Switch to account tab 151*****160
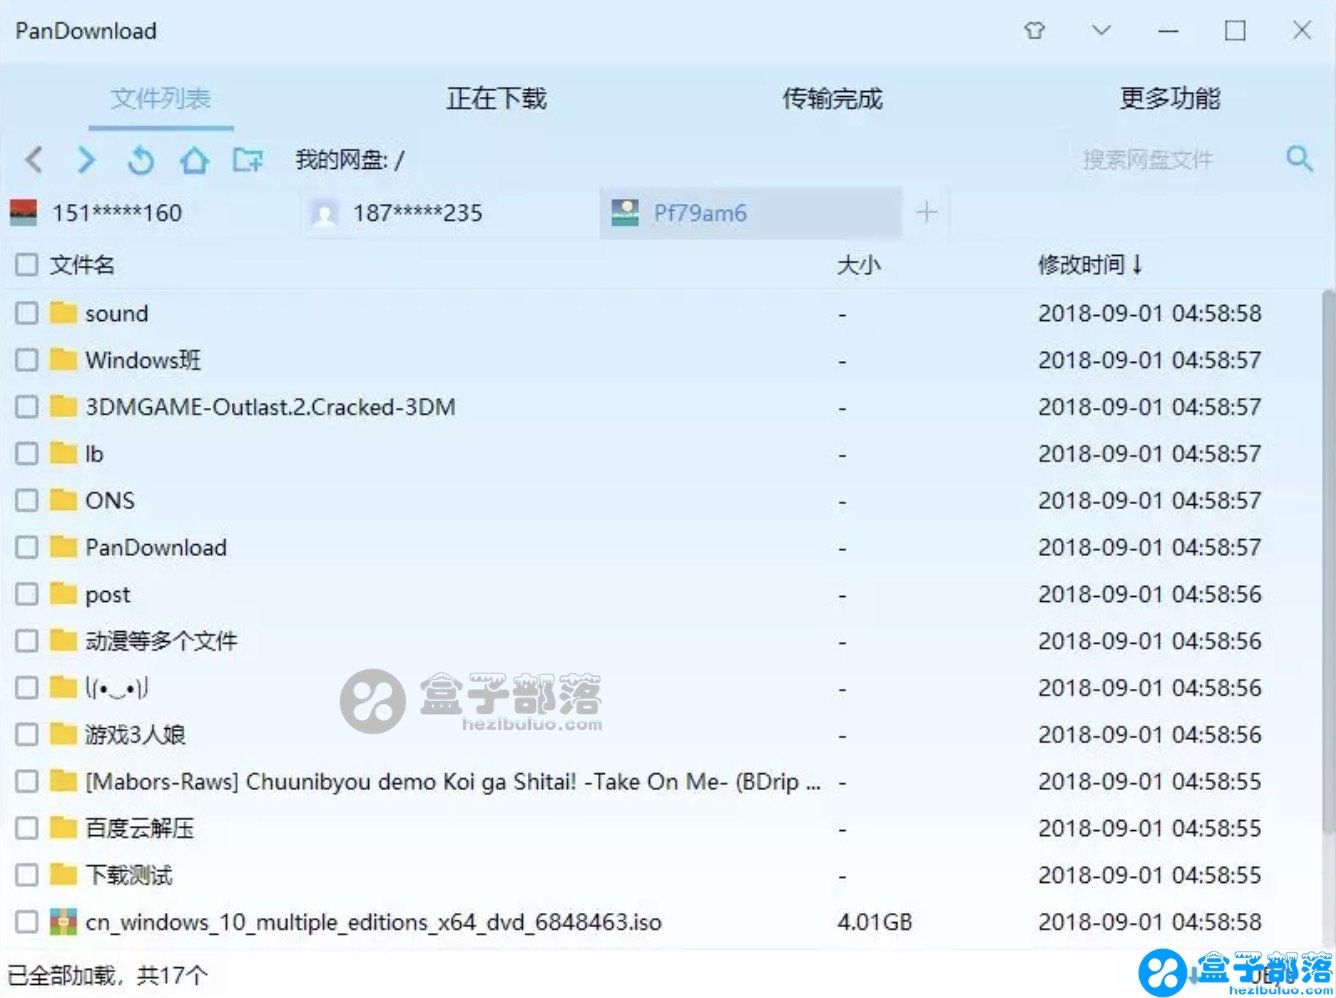 pyautogui.click(x=150, y=212)
